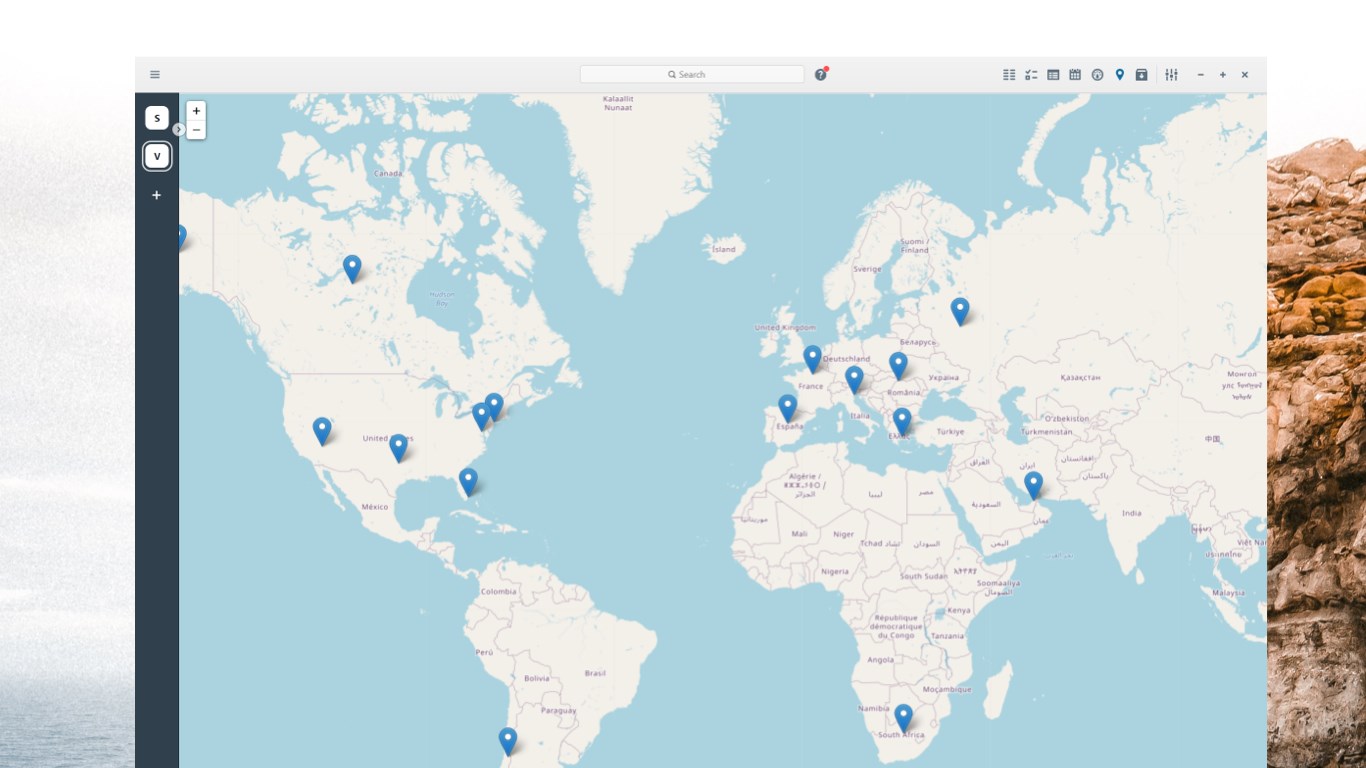This screenshot has width=1366, height=768.
Task: Expand the sidebar with chevron arrow
Action: pyautogui.click(x=179, y=129)
